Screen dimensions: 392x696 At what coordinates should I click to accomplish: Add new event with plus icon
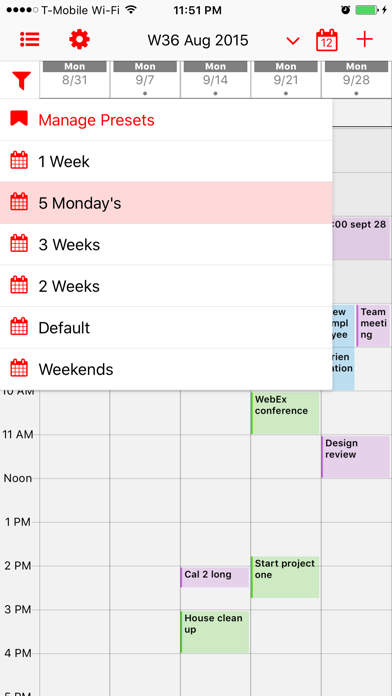click(x=364, y=40)
